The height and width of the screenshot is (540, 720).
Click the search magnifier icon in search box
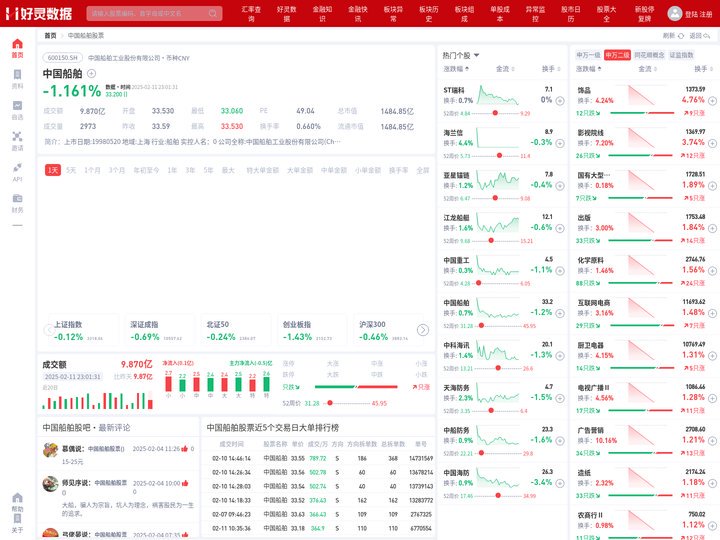coord(213,13)
